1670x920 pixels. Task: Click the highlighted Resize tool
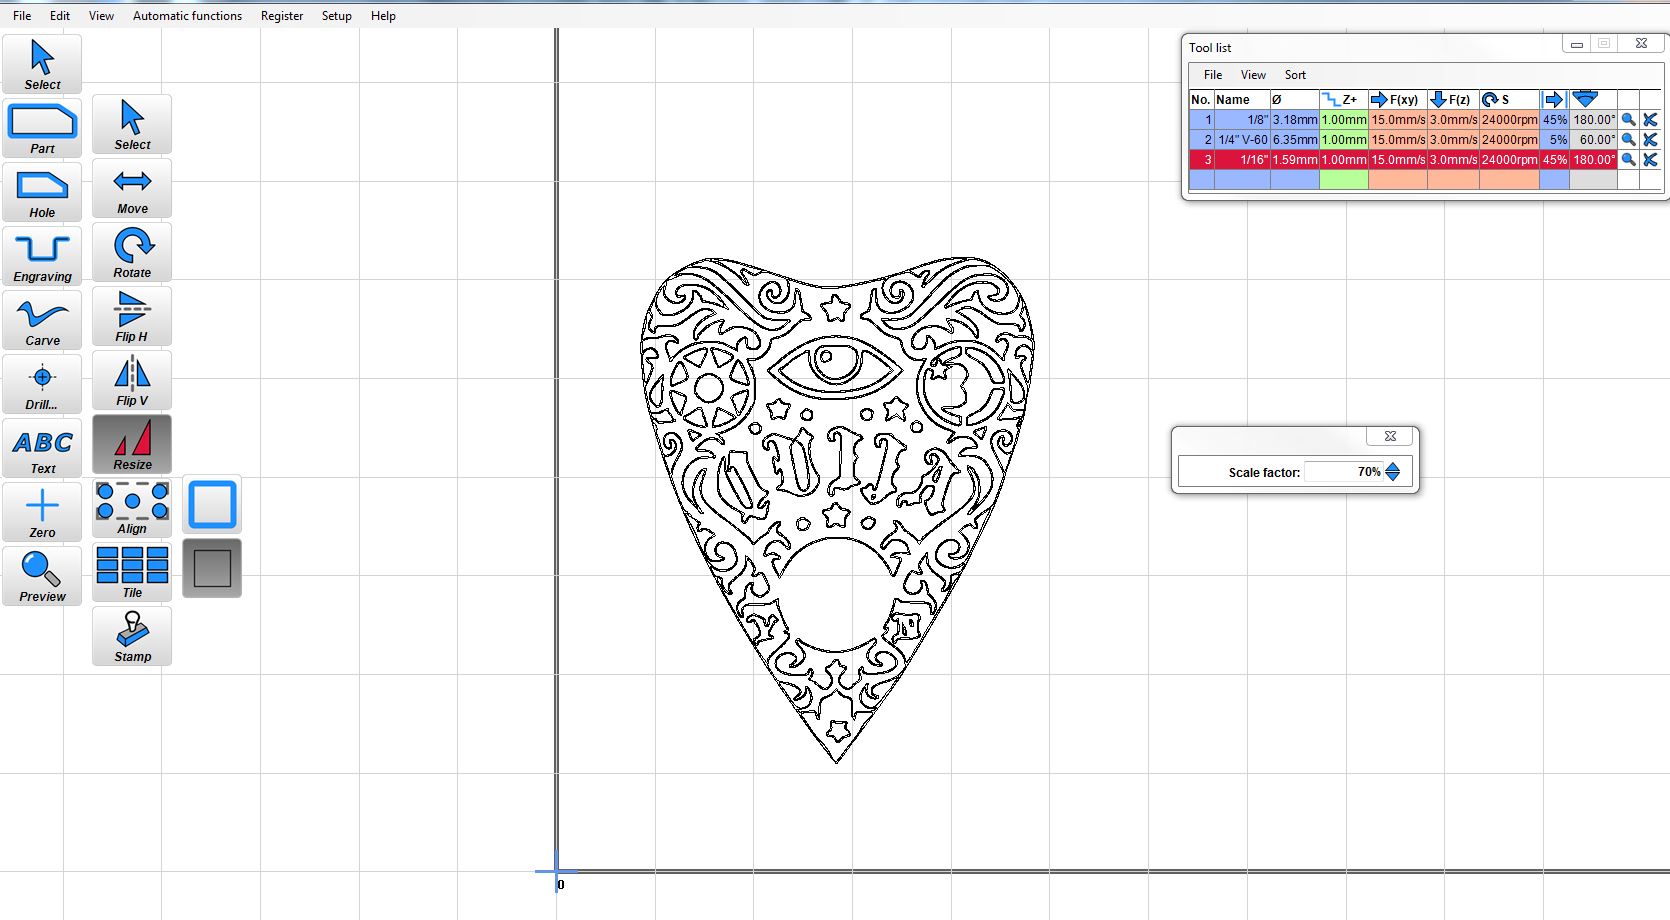(132, 444)
